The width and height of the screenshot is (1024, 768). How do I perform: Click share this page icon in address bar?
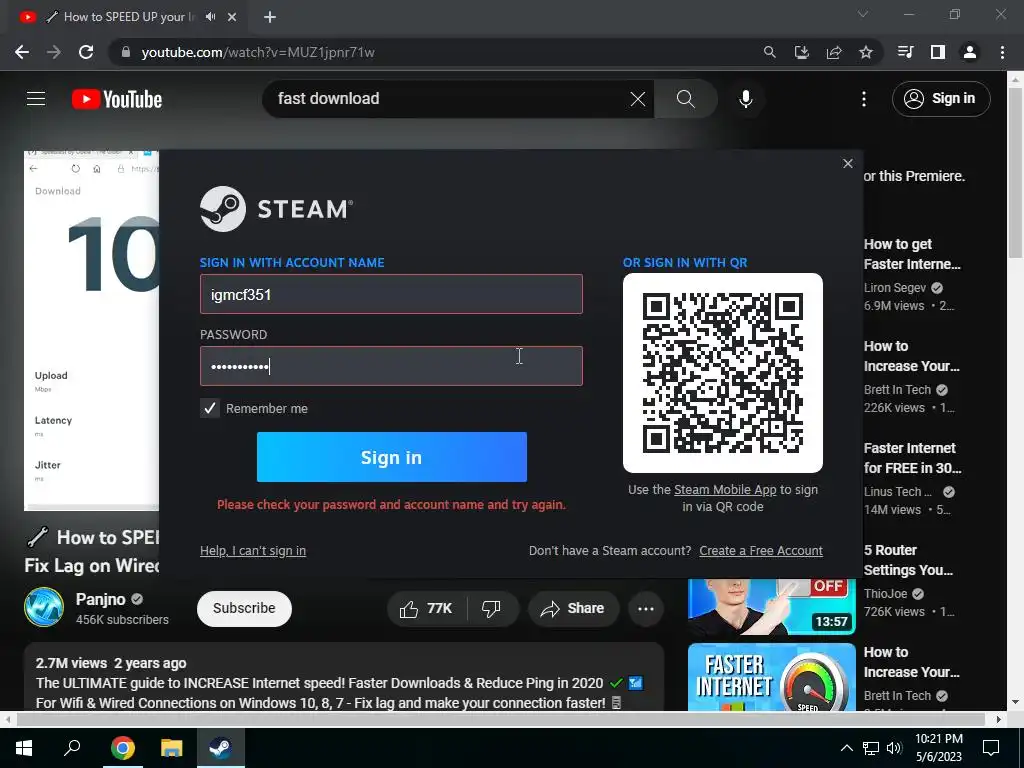[834, 52]
